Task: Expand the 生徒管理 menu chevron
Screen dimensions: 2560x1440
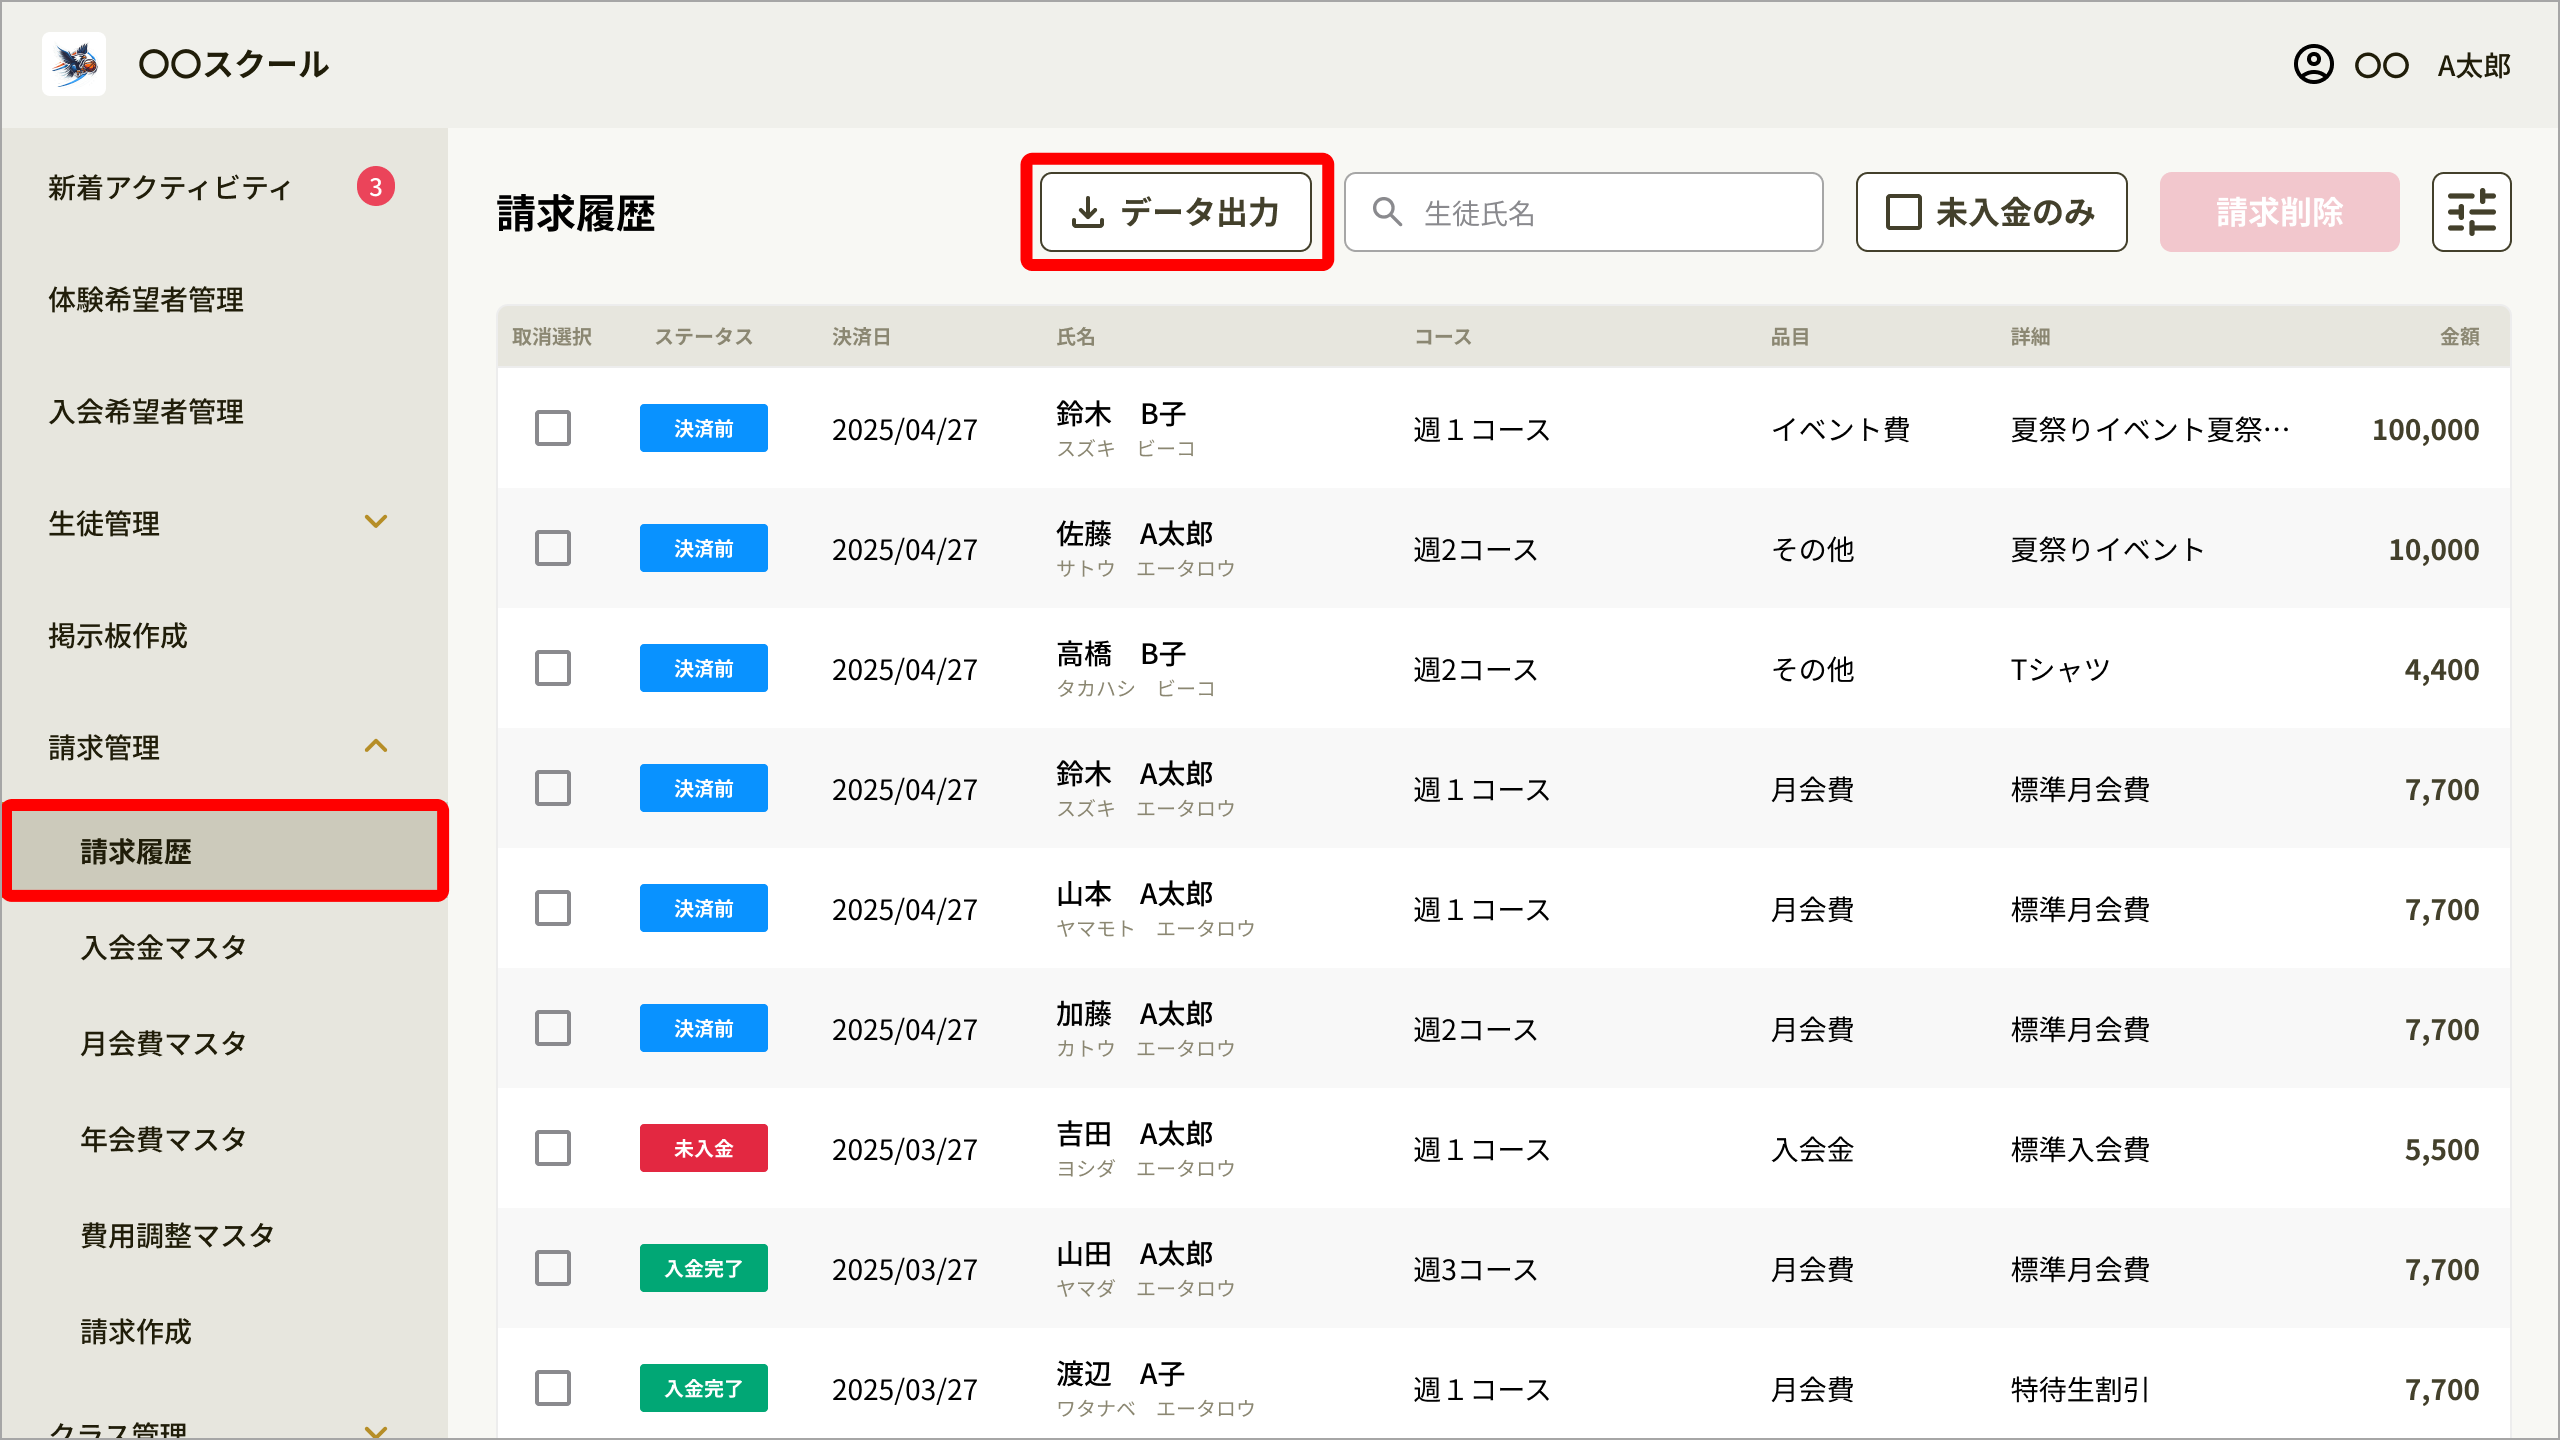Action: [376, 522]
